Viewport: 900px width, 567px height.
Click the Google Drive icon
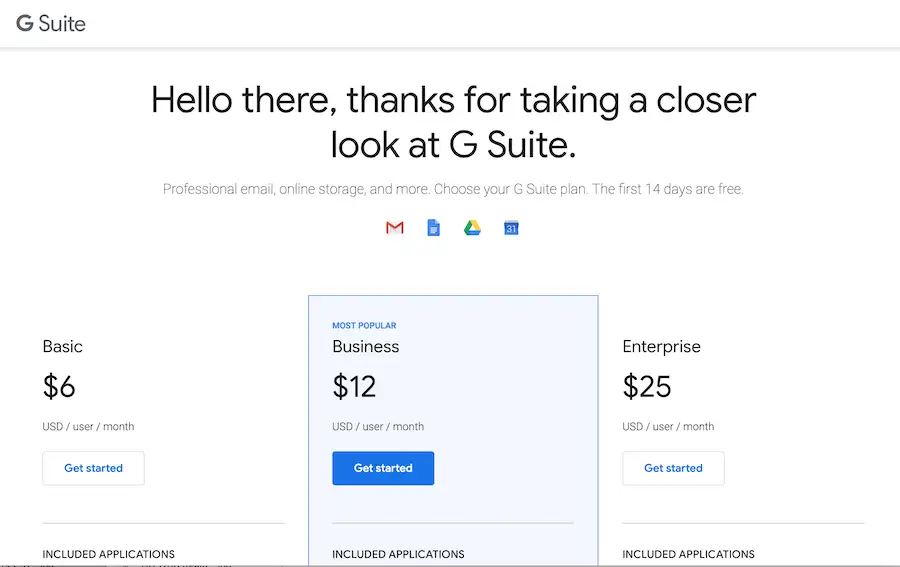point(472,228)
